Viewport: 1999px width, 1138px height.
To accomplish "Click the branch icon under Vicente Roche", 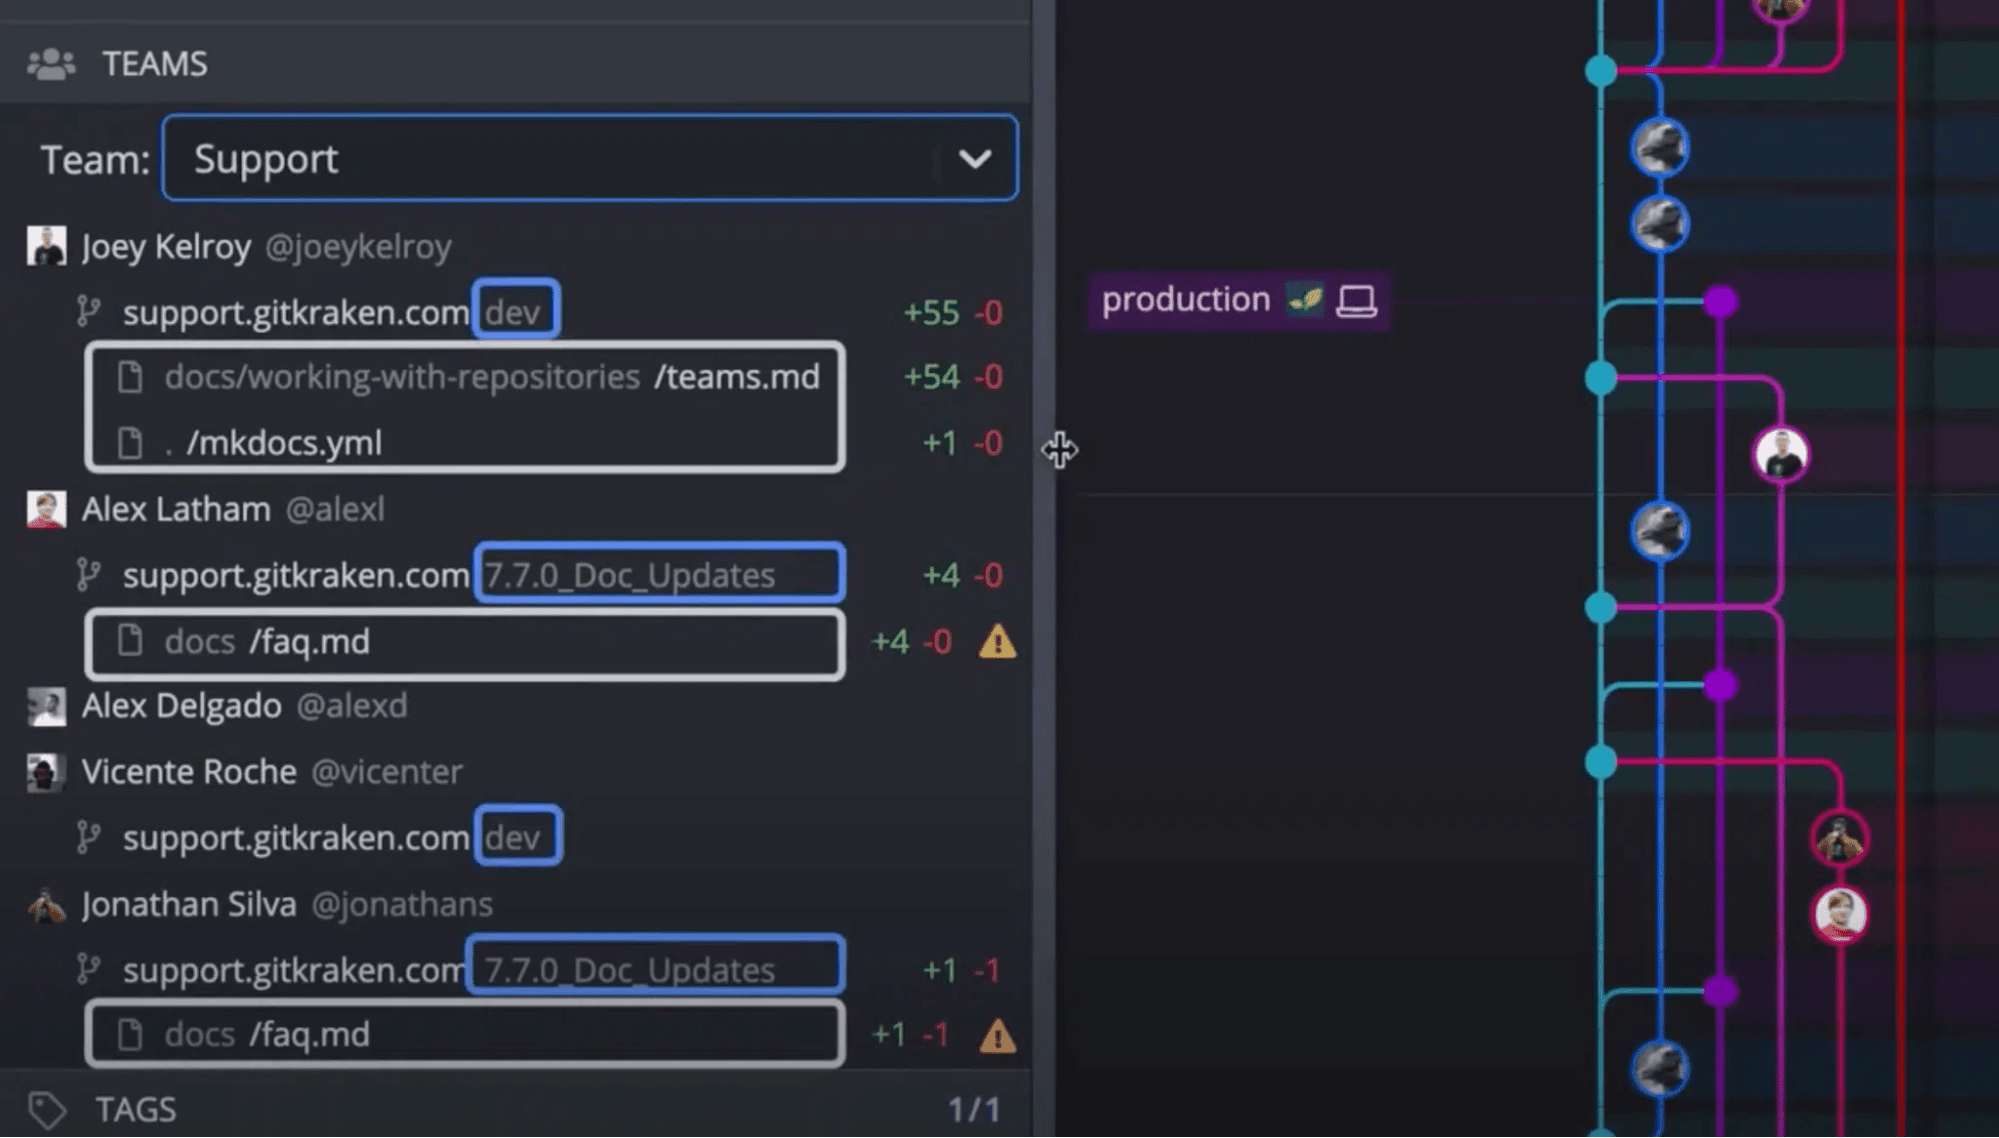I will (x=89, y=837).
